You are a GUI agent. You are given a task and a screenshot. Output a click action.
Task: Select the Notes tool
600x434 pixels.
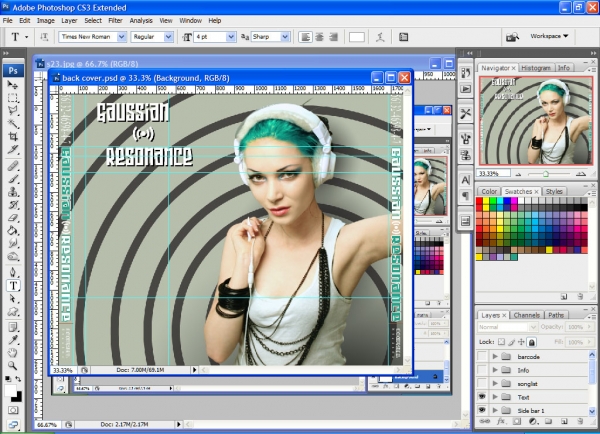(13, 328)
